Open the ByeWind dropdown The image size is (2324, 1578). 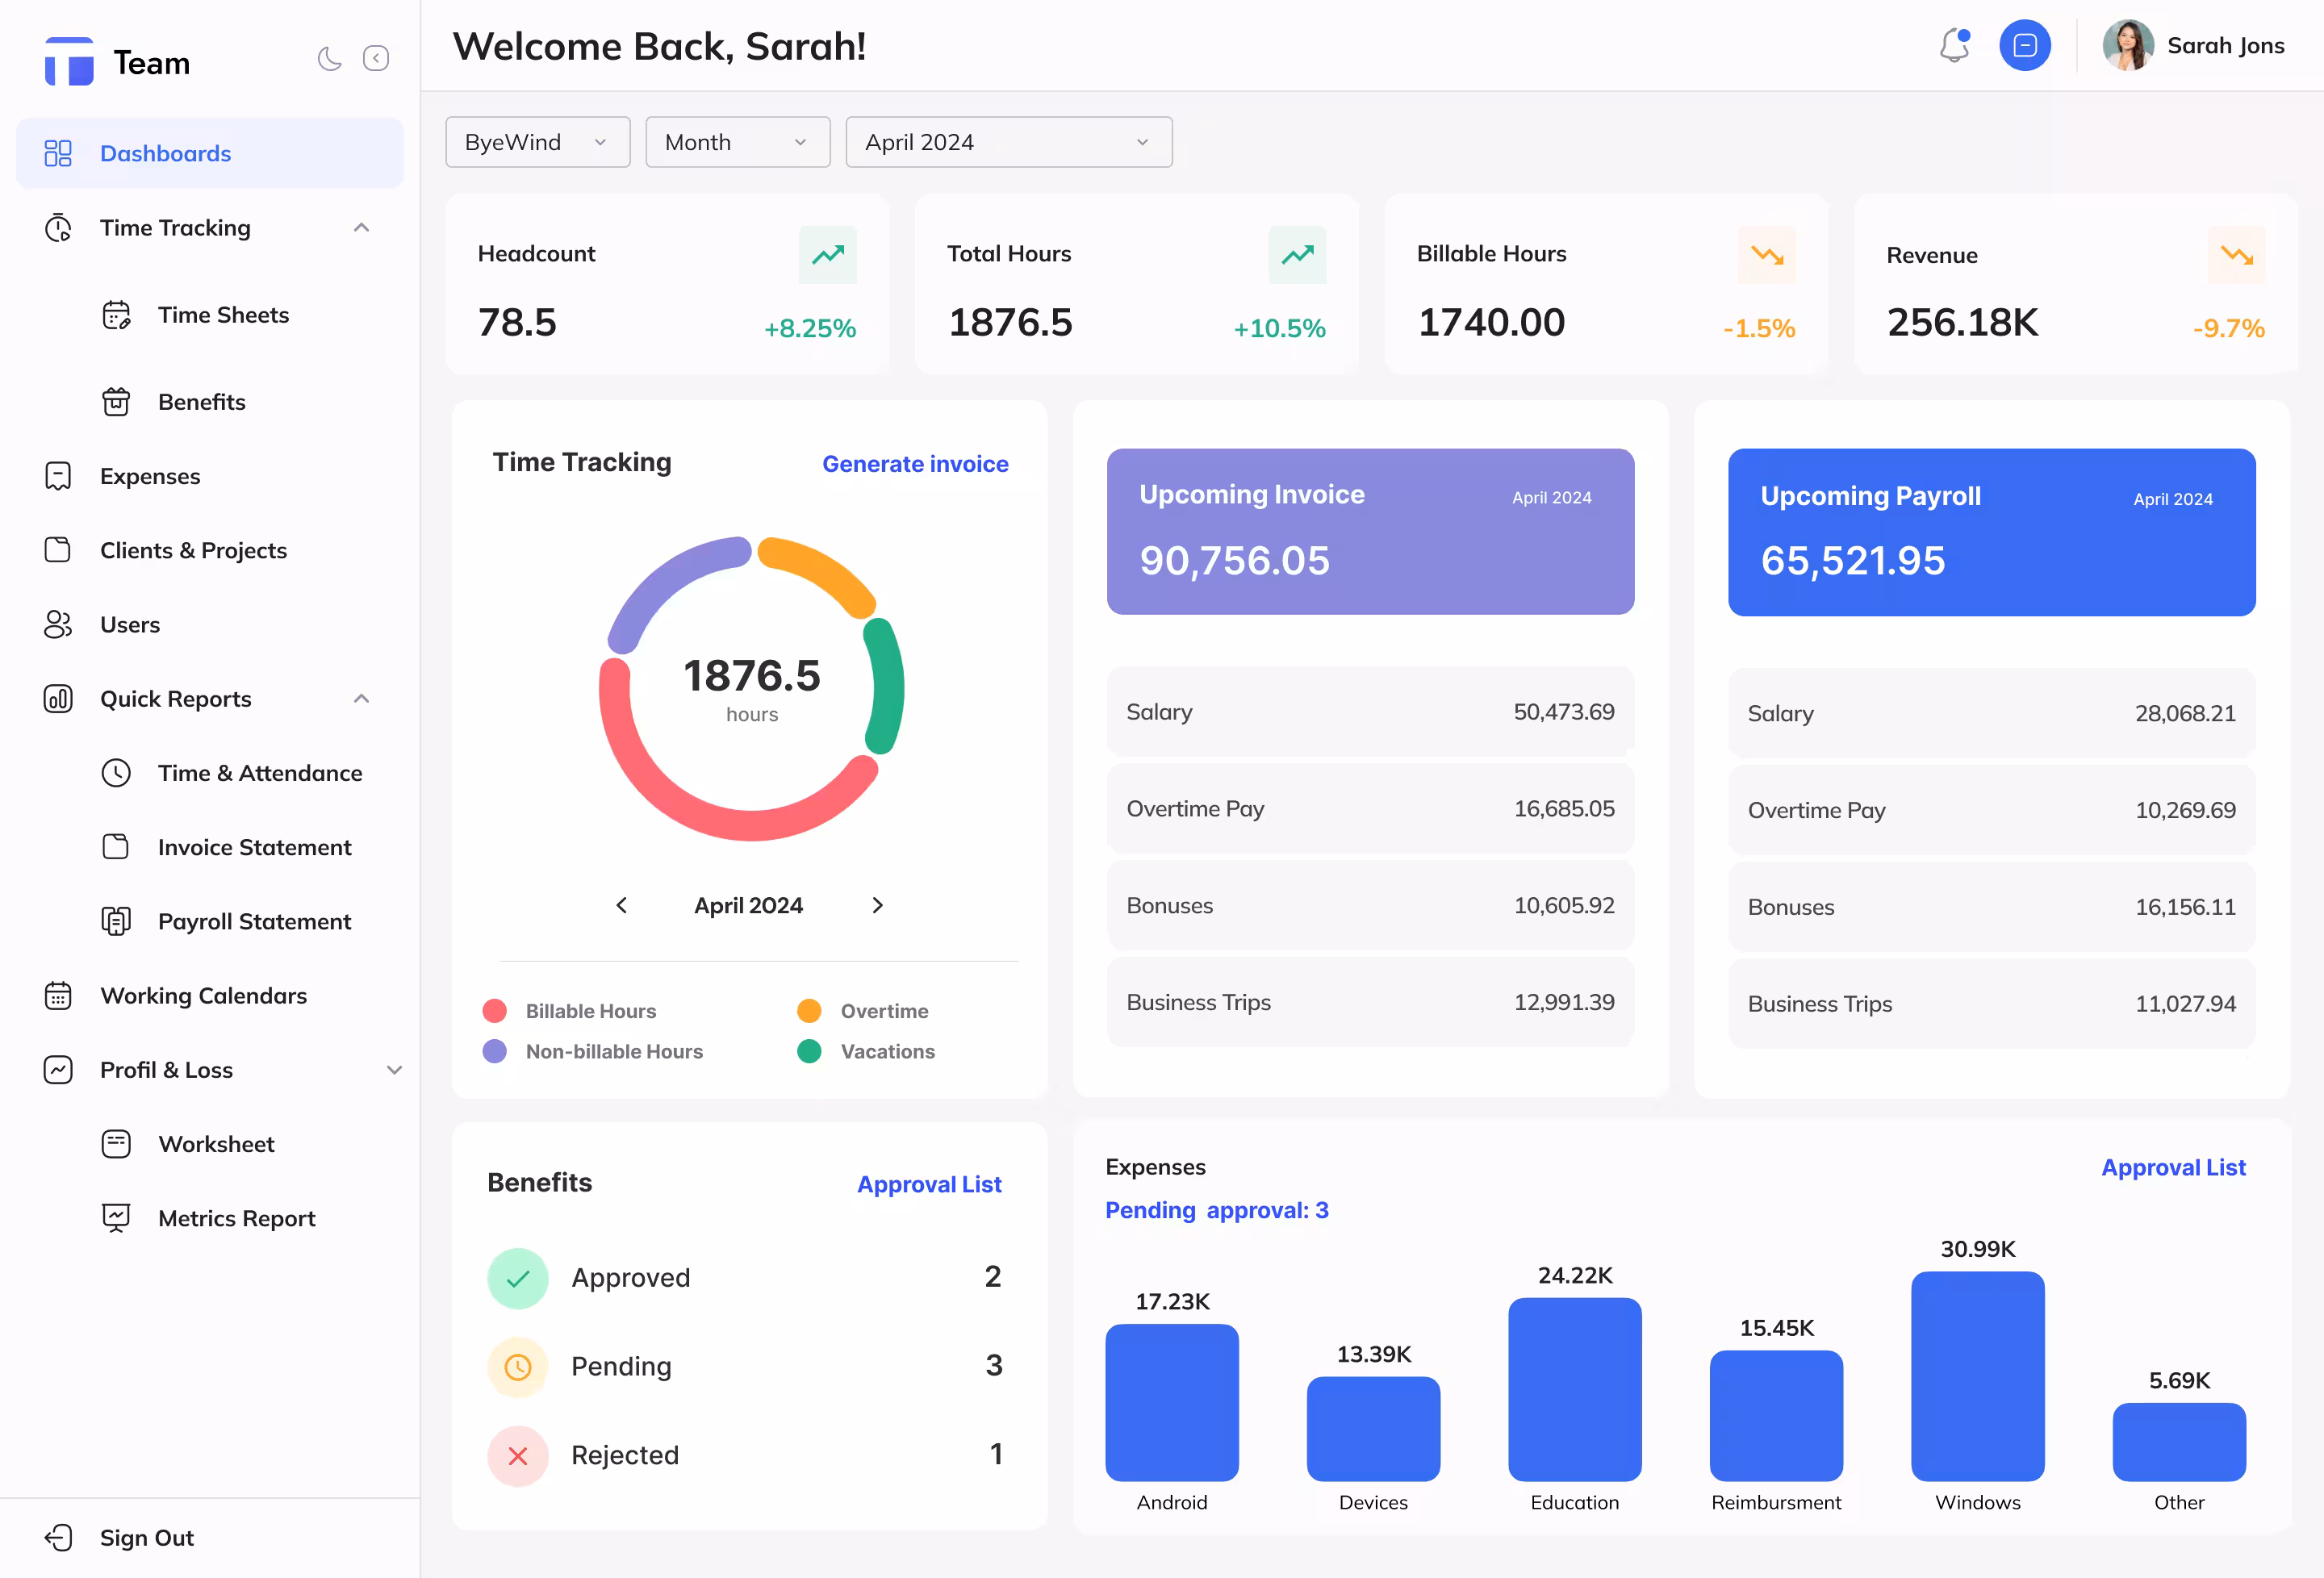(537, 142)
